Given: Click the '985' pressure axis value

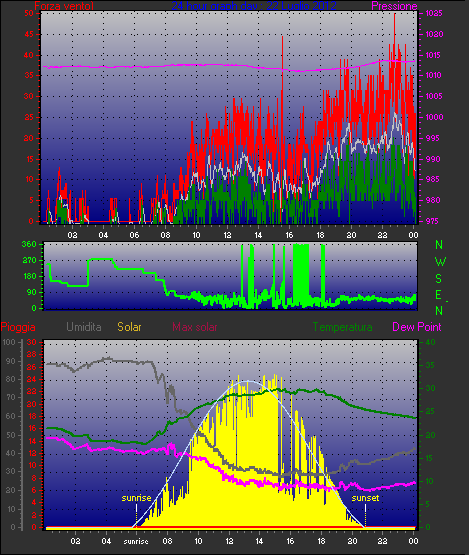Looking at the screenshot, I should point(432,179).
